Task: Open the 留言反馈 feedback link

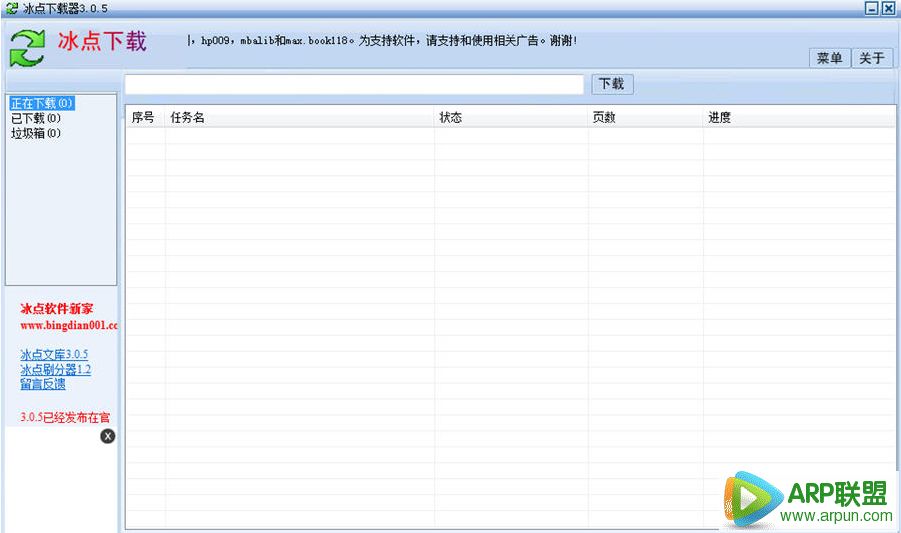Action: (x=43, y=384)
